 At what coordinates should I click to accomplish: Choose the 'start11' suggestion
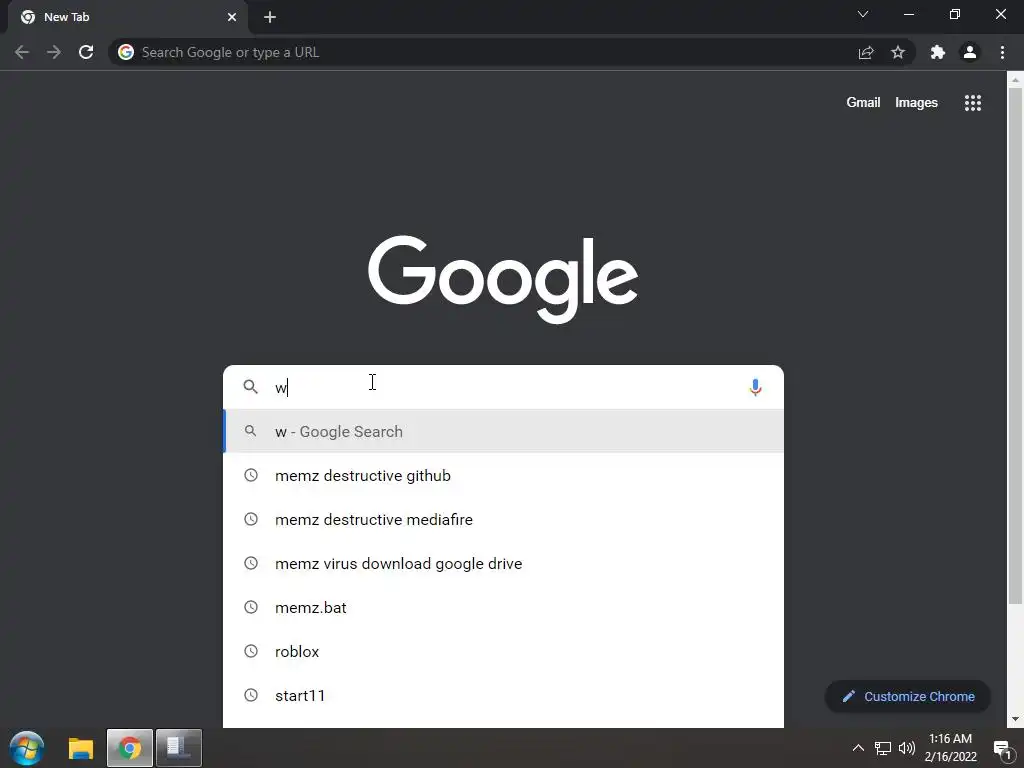[503, 696]
